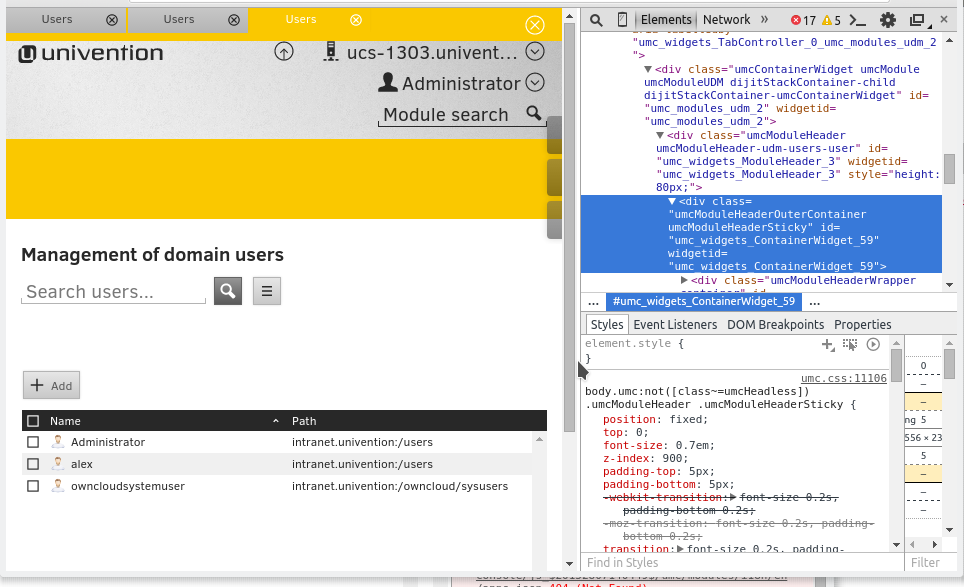Viewport: 964px width, 587px height.
Task: Toggle device mode phone icon in DevTools
Action: point(622,20)
